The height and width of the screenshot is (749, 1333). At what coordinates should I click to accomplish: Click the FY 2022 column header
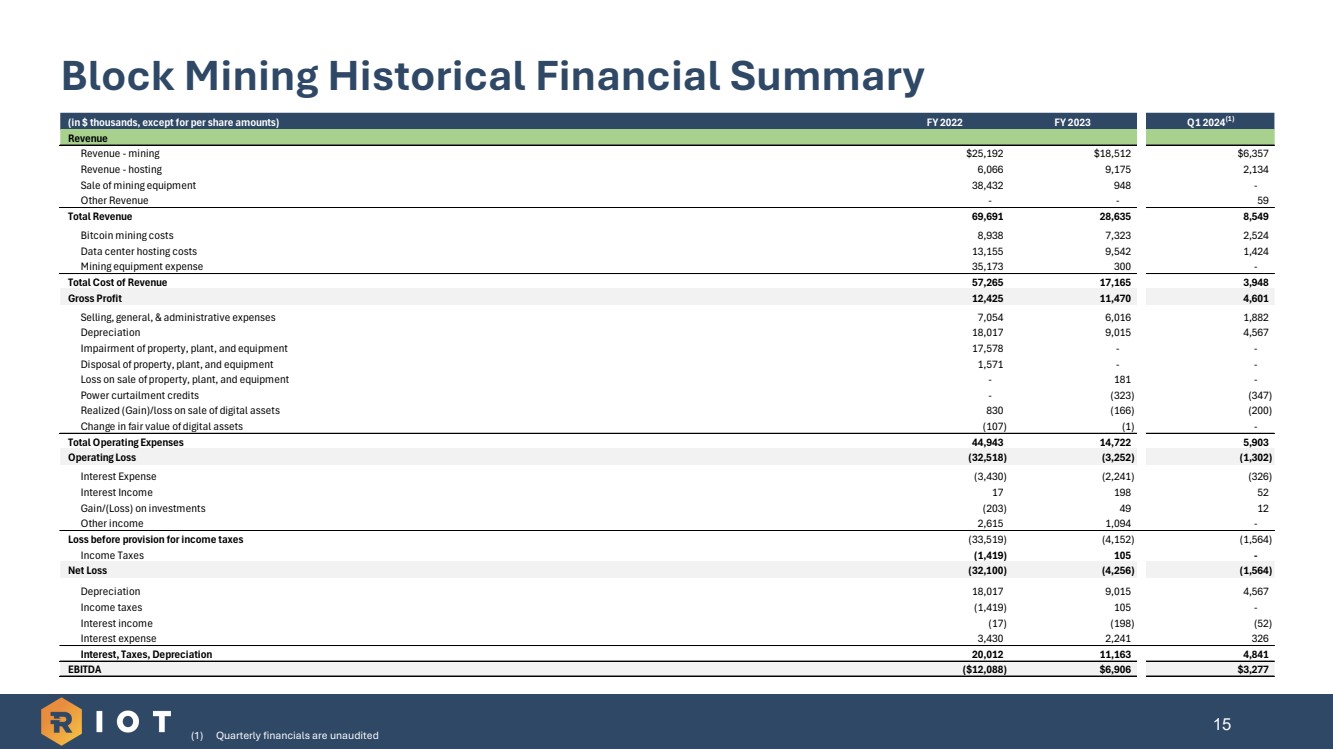[945, 122]
